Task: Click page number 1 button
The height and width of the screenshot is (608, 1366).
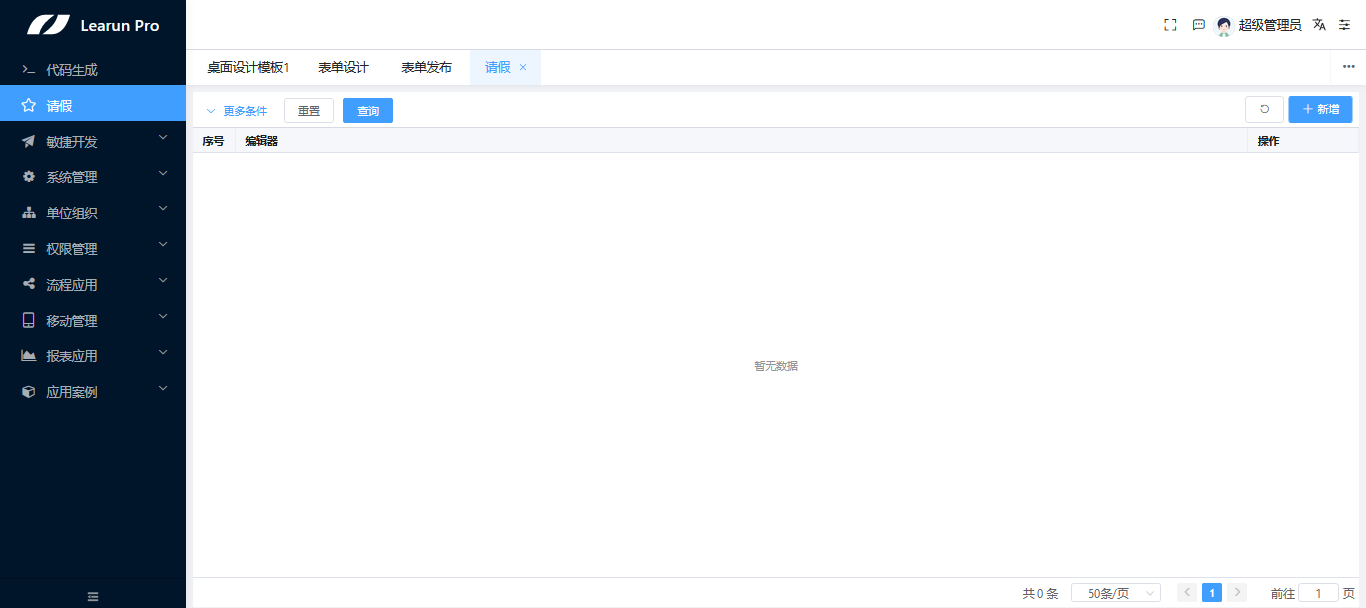Action: (1212, 593)
